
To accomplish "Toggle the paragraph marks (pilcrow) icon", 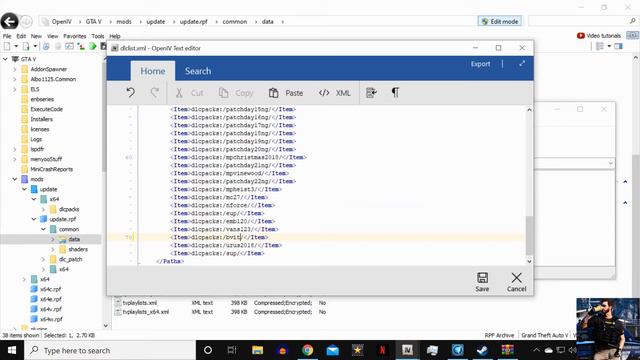I will click(x=395, y=93).
